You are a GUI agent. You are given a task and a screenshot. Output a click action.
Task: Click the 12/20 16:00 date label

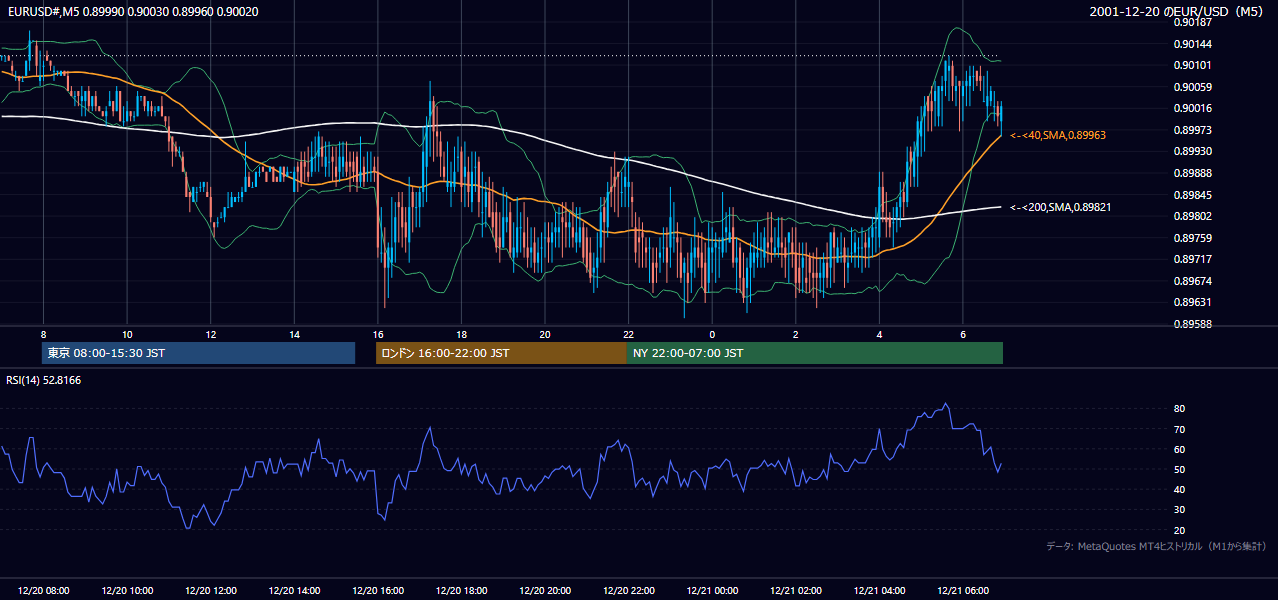coord(378,591)
